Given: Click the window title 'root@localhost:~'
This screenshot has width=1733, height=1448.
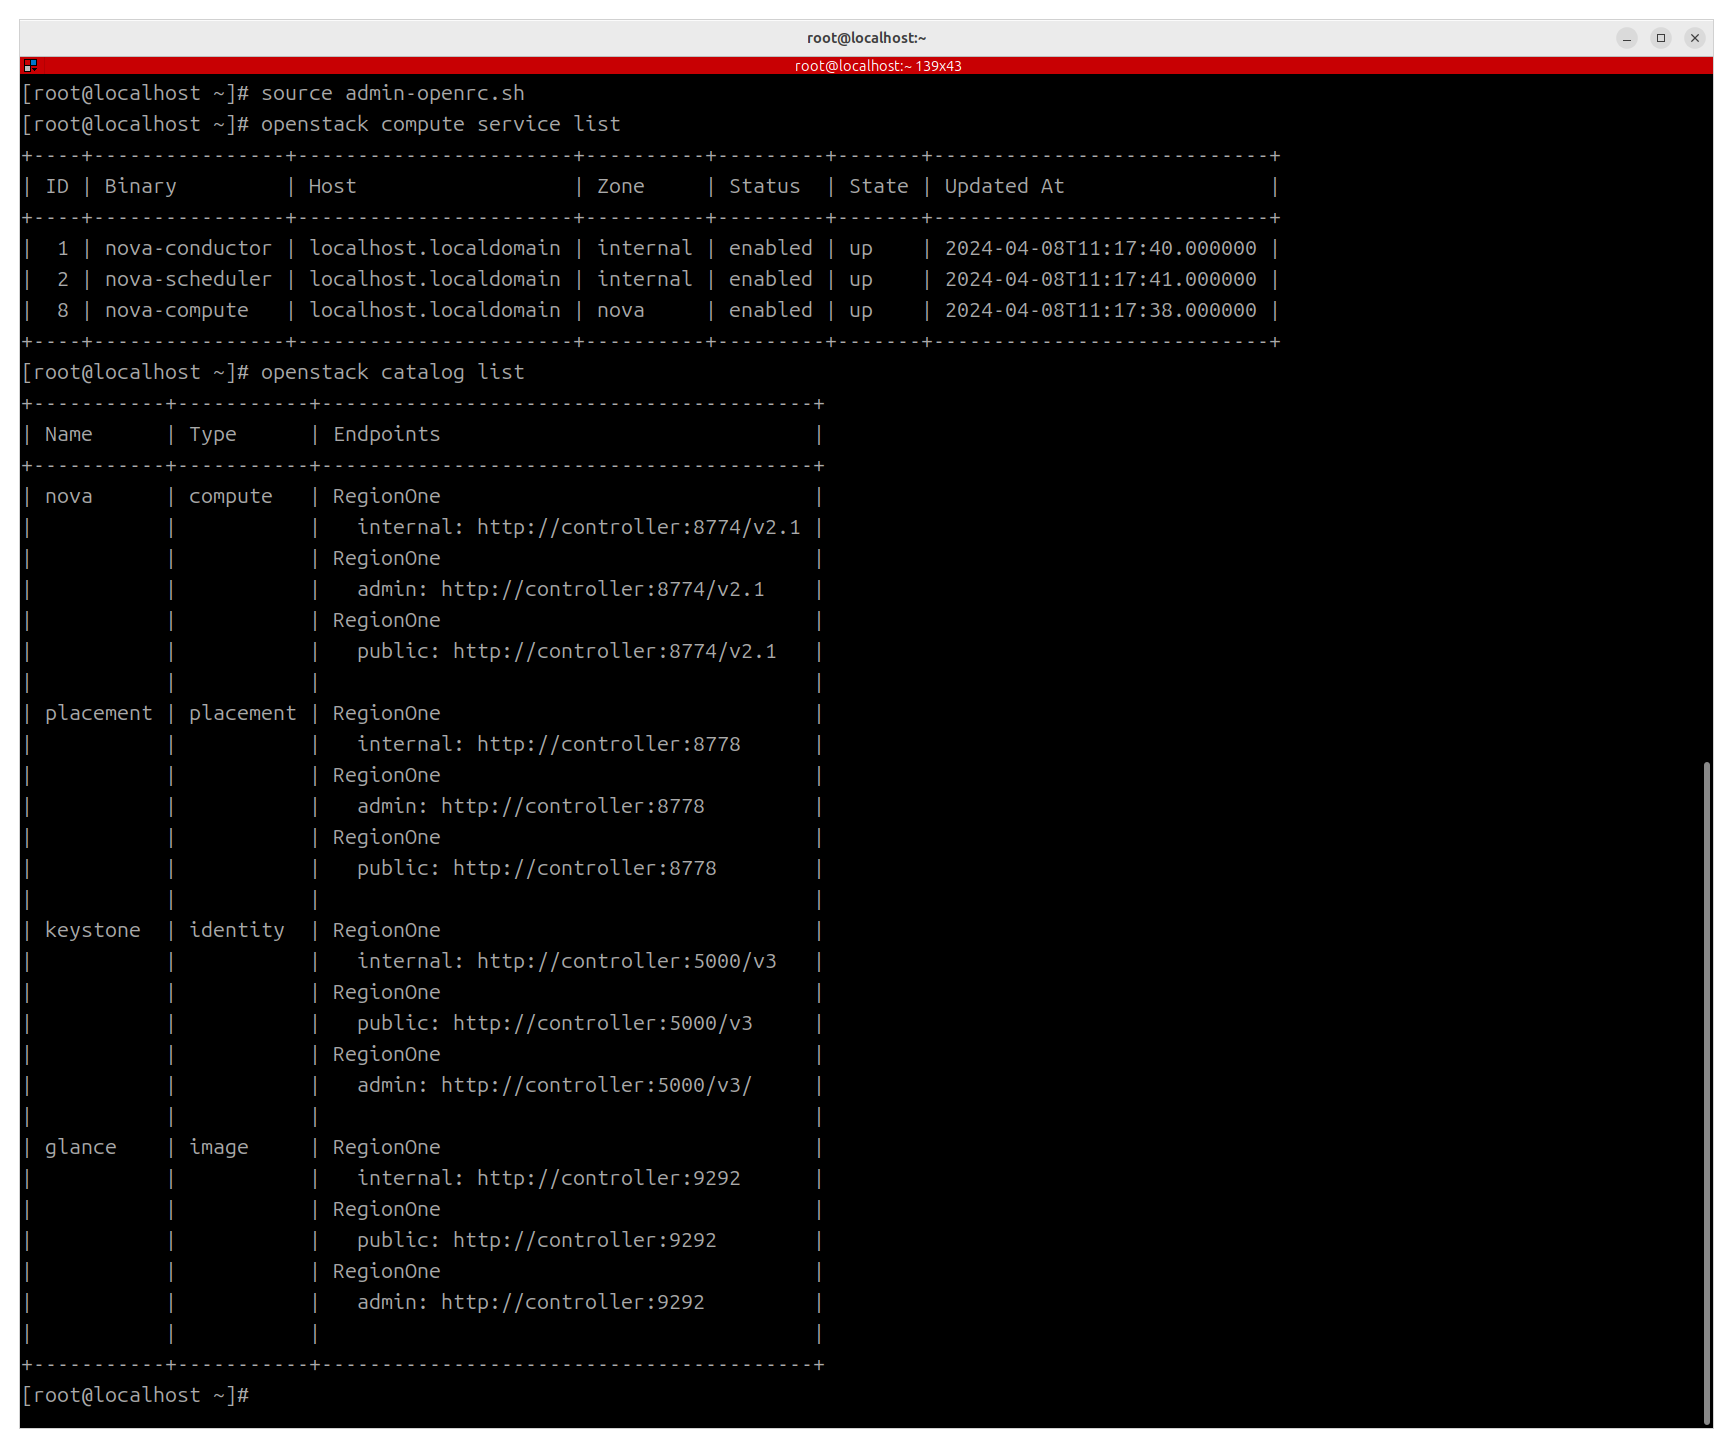Looking at the screenshot, I should click(867, 38).
